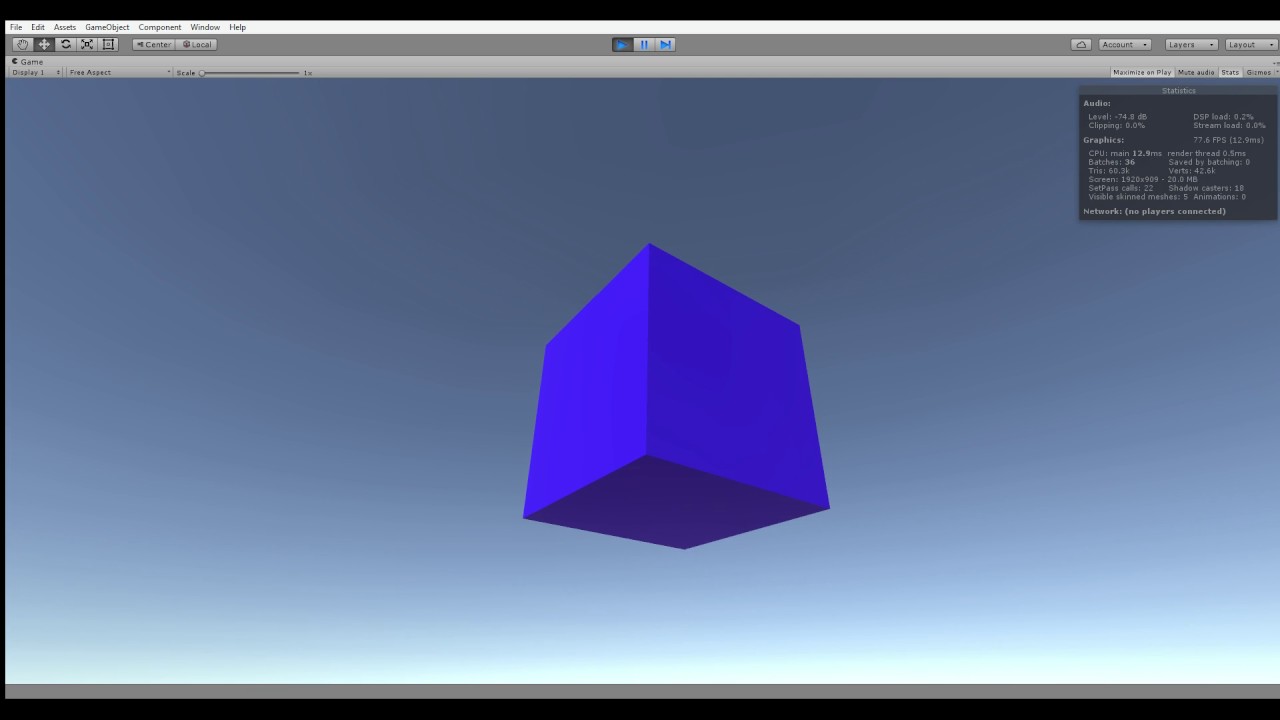The image size is (1280, 720).
Task: Click the Statistics panel title
Action: click(1178, 91)
